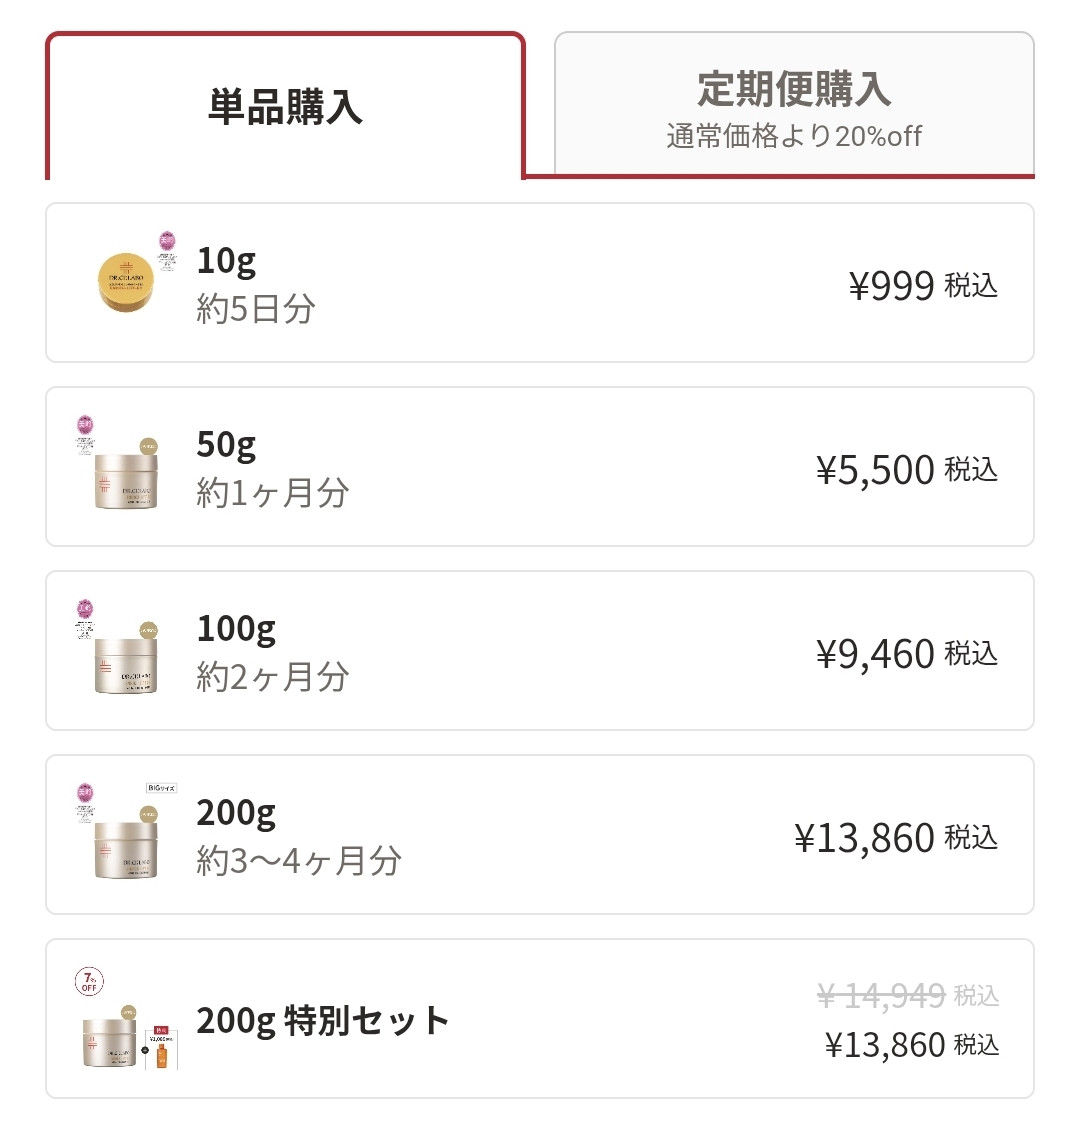The height and width of the screenshot is (1133, 1080).
Task: Click the 50g jar product image
Action: (x=126, y=480)
